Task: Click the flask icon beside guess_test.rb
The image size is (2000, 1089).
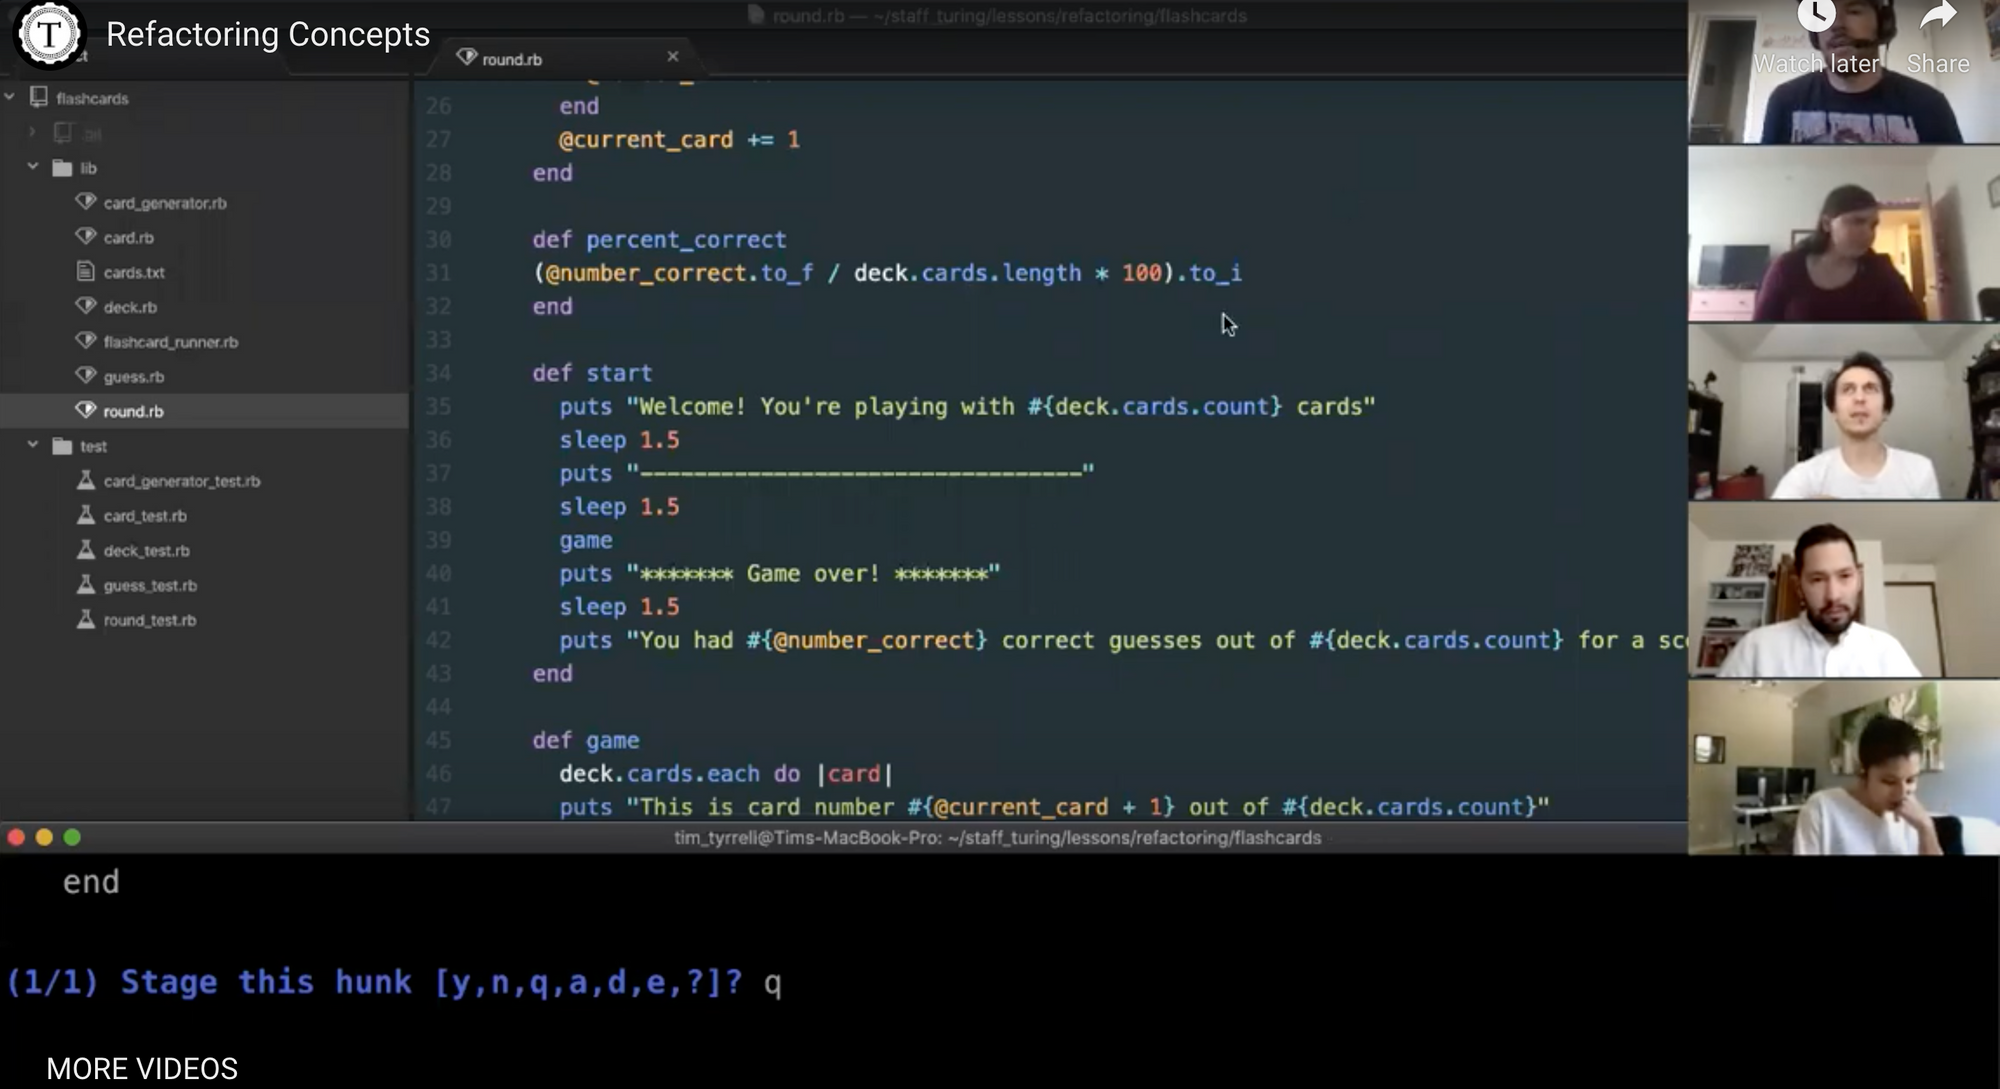Action: click(x=86, y=585)
